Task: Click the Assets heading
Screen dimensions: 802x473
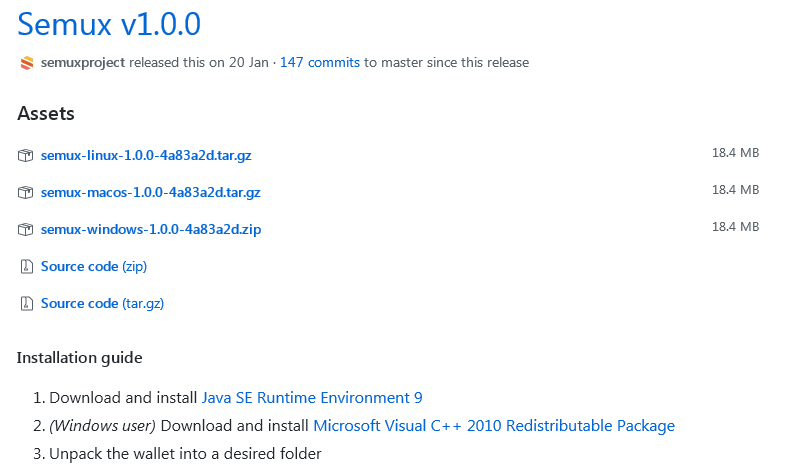Action: click(46, 114)
